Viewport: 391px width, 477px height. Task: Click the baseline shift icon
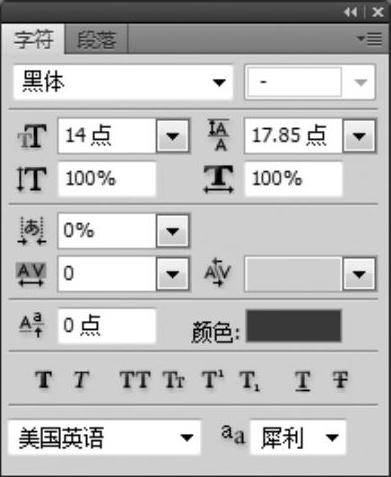point(31,325)
